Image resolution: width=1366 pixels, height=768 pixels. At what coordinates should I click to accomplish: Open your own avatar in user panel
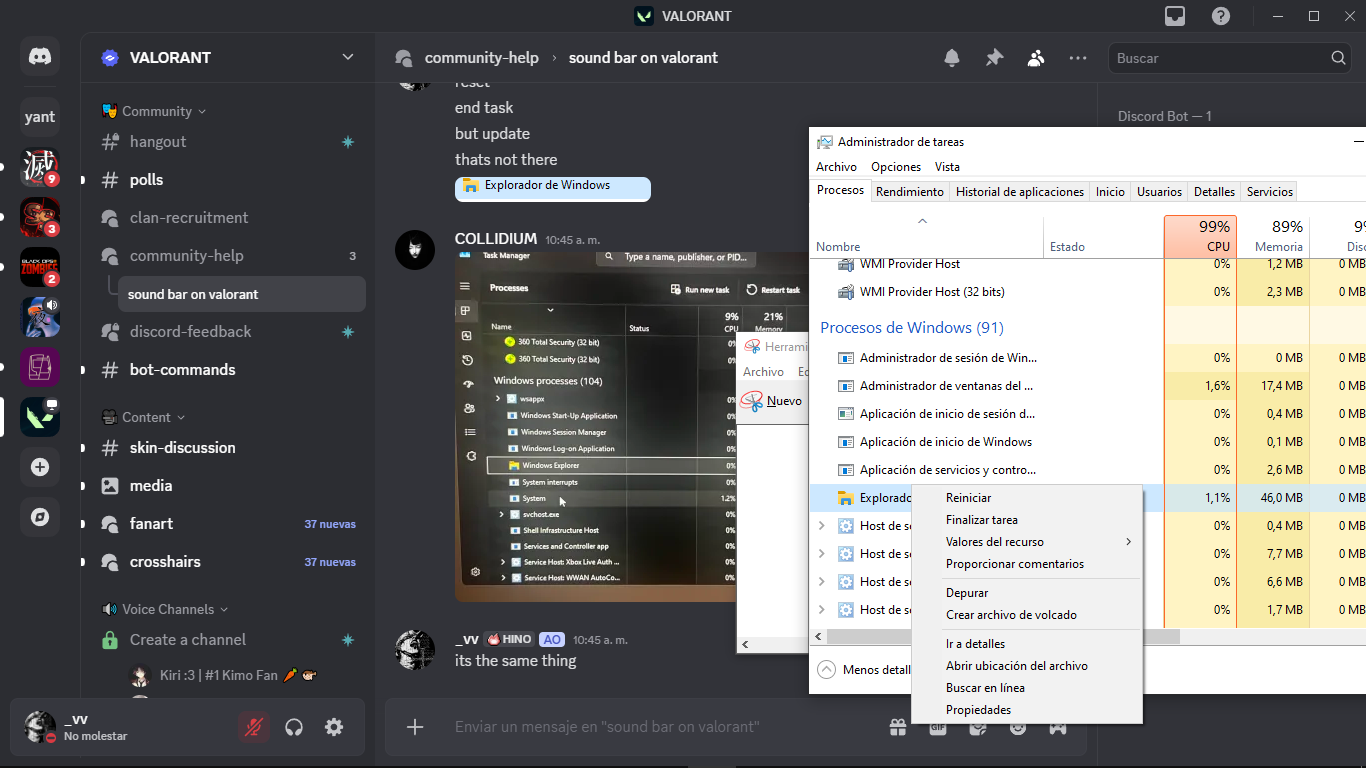[40, 727]
